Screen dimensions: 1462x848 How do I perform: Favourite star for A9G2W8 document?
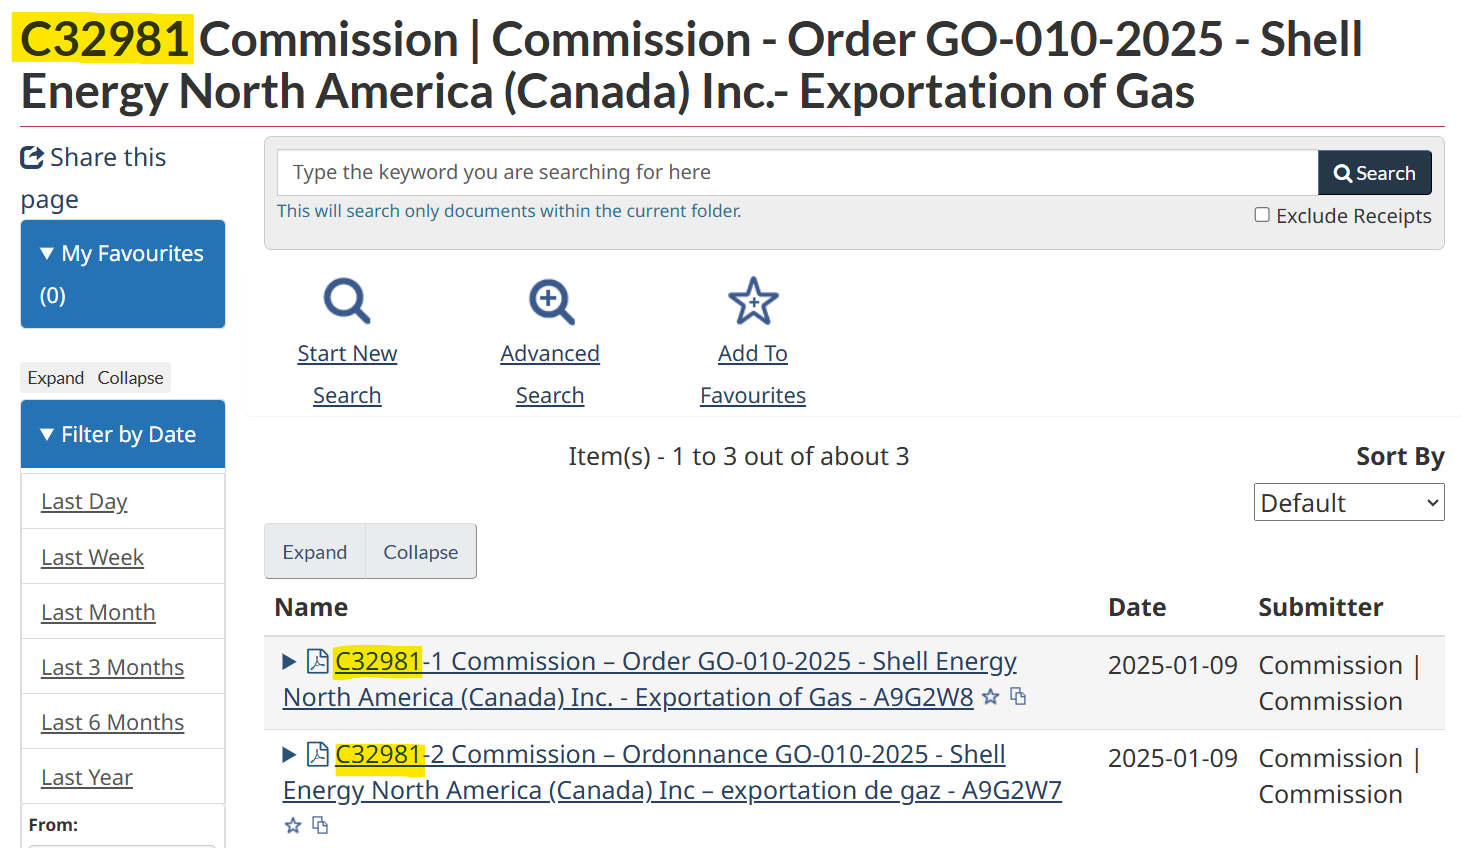[991, 697]
